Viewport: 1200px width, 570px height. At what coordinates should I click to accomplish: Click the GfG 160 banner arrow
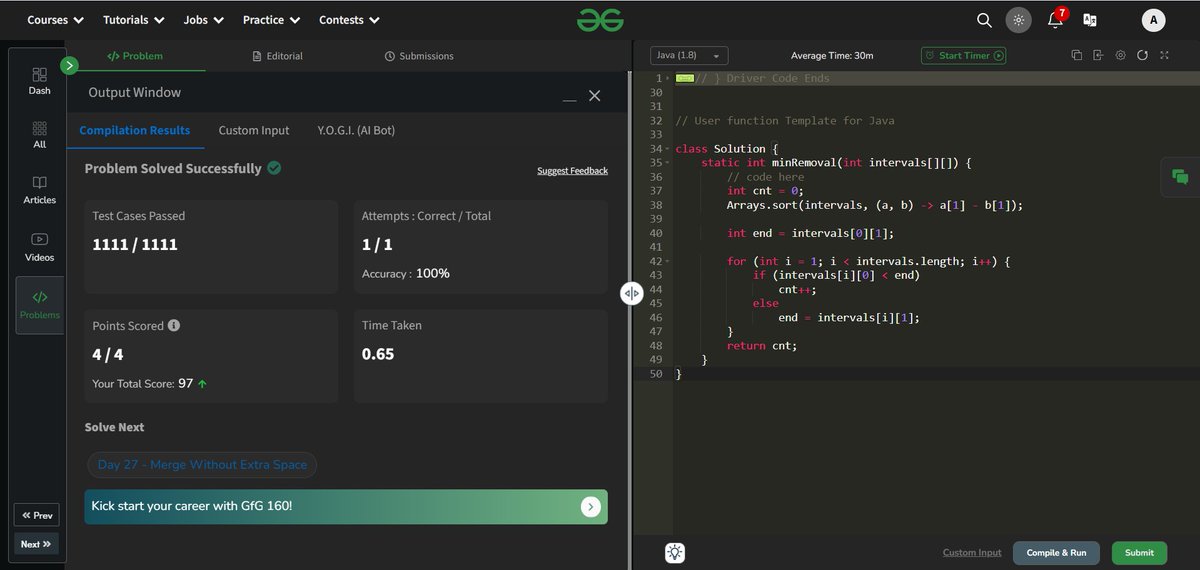click(591, 507)
